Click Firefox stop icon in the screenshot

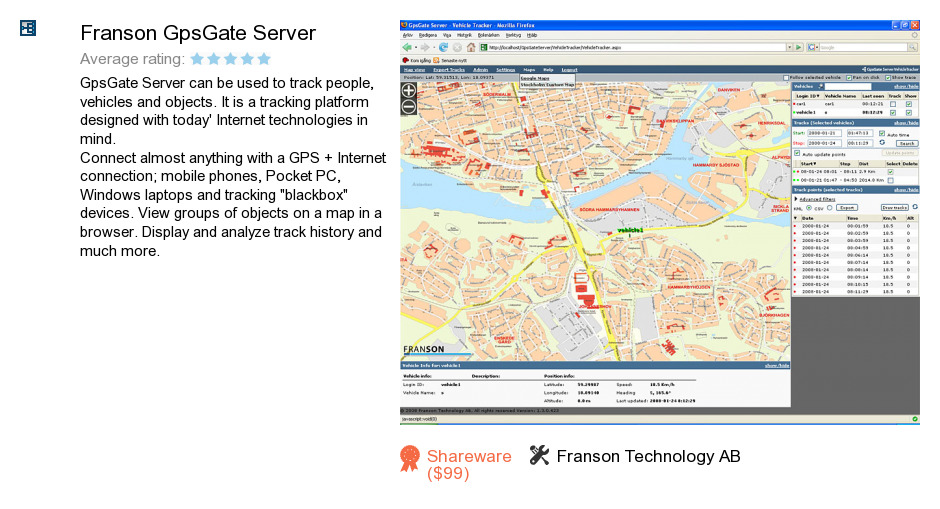(x=457, y=47)
